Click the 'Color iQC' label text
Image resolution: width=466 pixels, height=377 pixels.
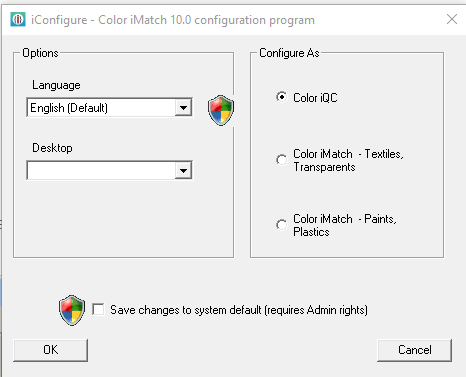[315, 98]
